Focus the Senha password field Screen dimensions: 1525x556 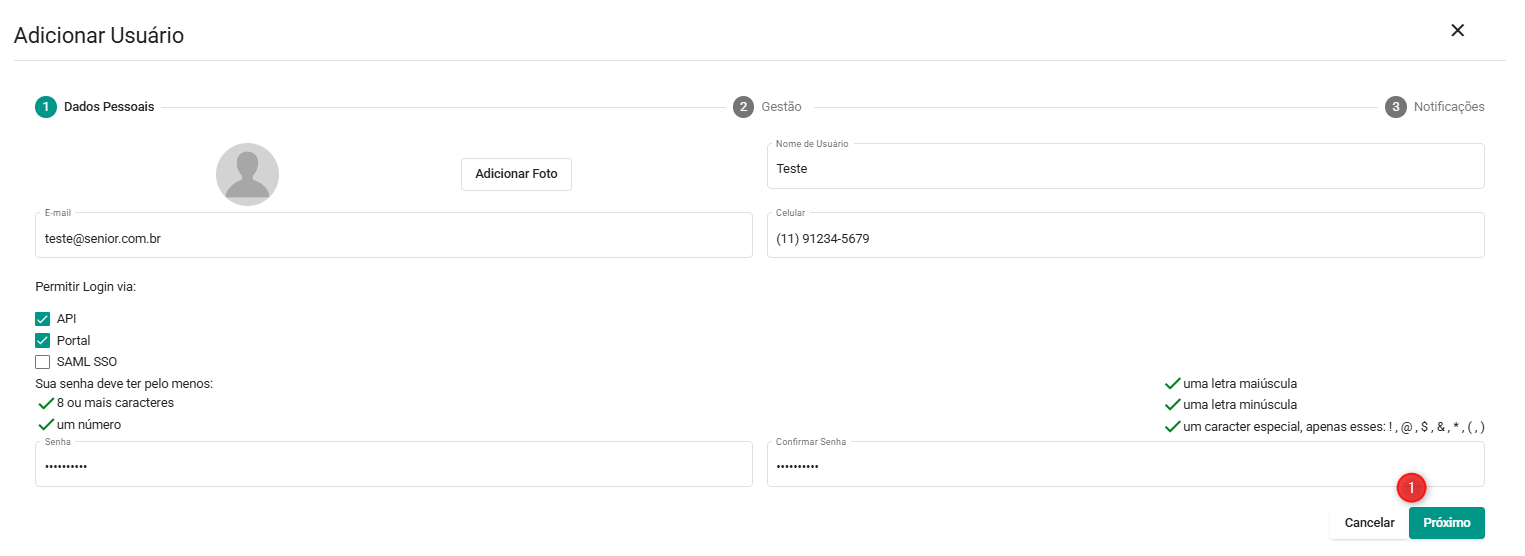pyautogui.click(x=393, y=467)
